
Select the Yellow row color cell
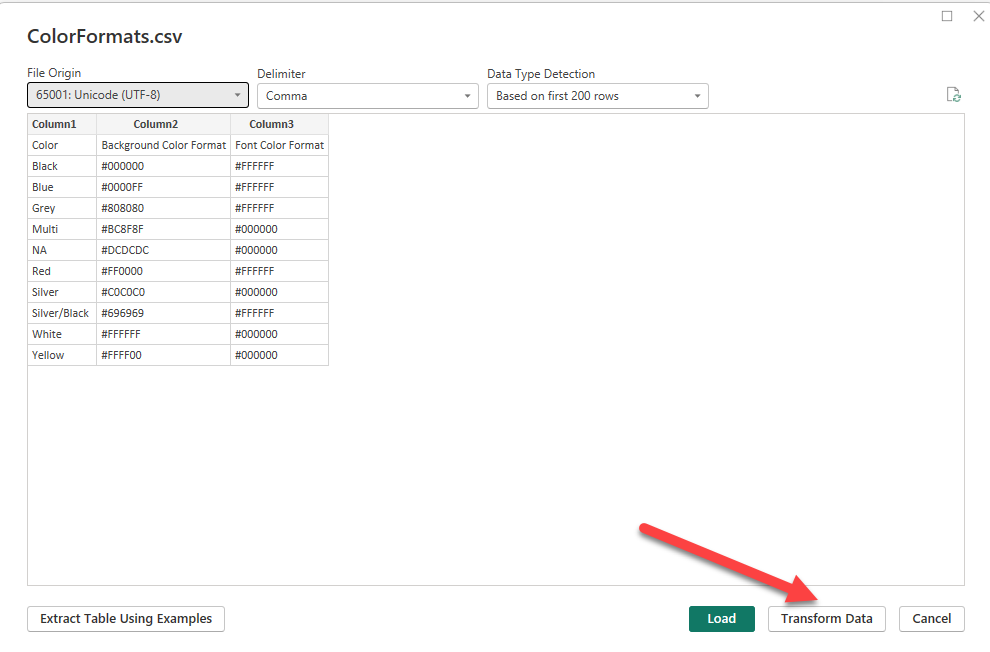[x=48, y=355]
